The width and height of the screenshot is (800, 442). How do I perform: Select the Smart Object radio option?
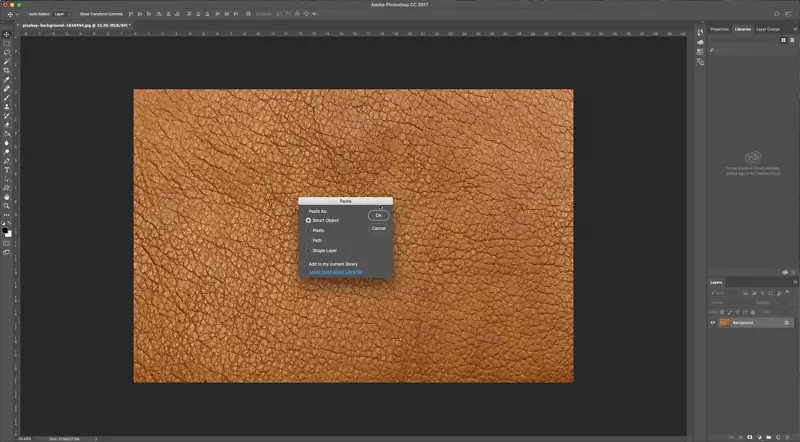(308, 220)
